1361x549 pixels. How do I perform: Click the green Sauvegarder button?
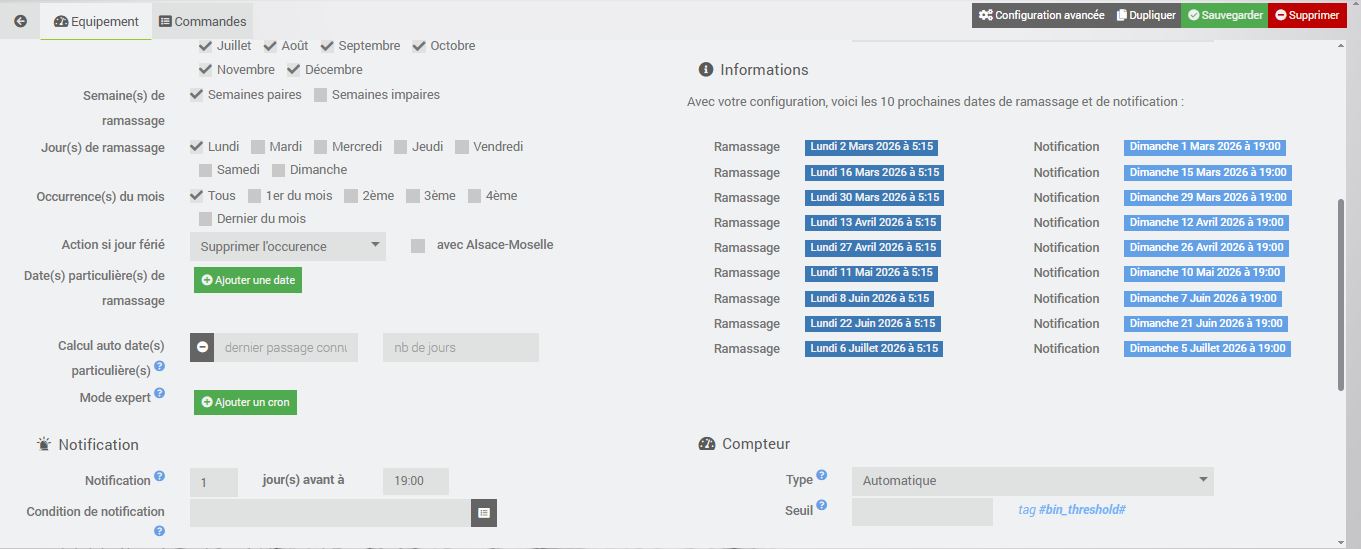pyautogui.click(x=1224, y=15)
